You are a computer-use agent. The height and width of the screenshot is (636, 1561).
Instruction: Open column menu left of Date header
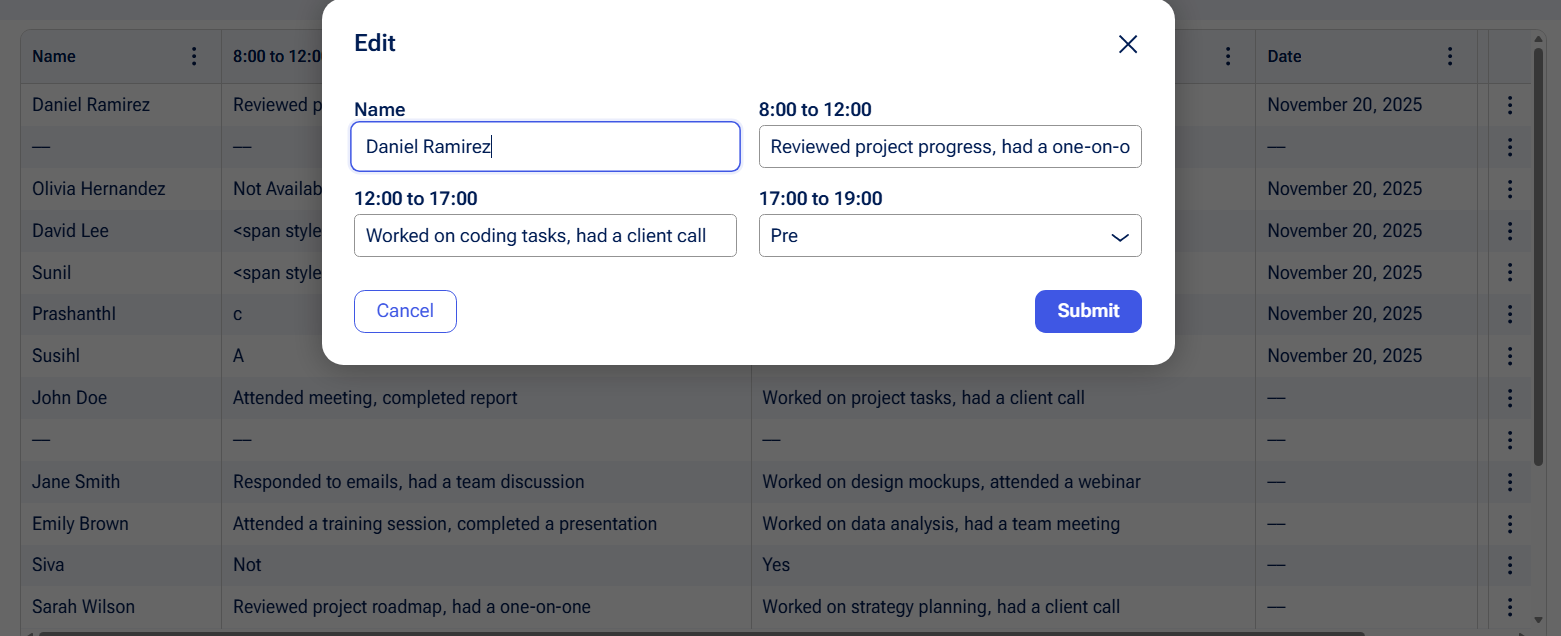tap(1228, 57)
